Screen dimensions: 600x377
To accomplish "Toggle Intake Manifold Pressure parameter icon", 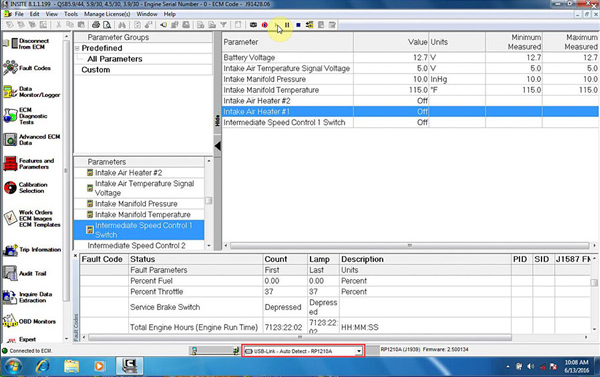I will 90,204.
